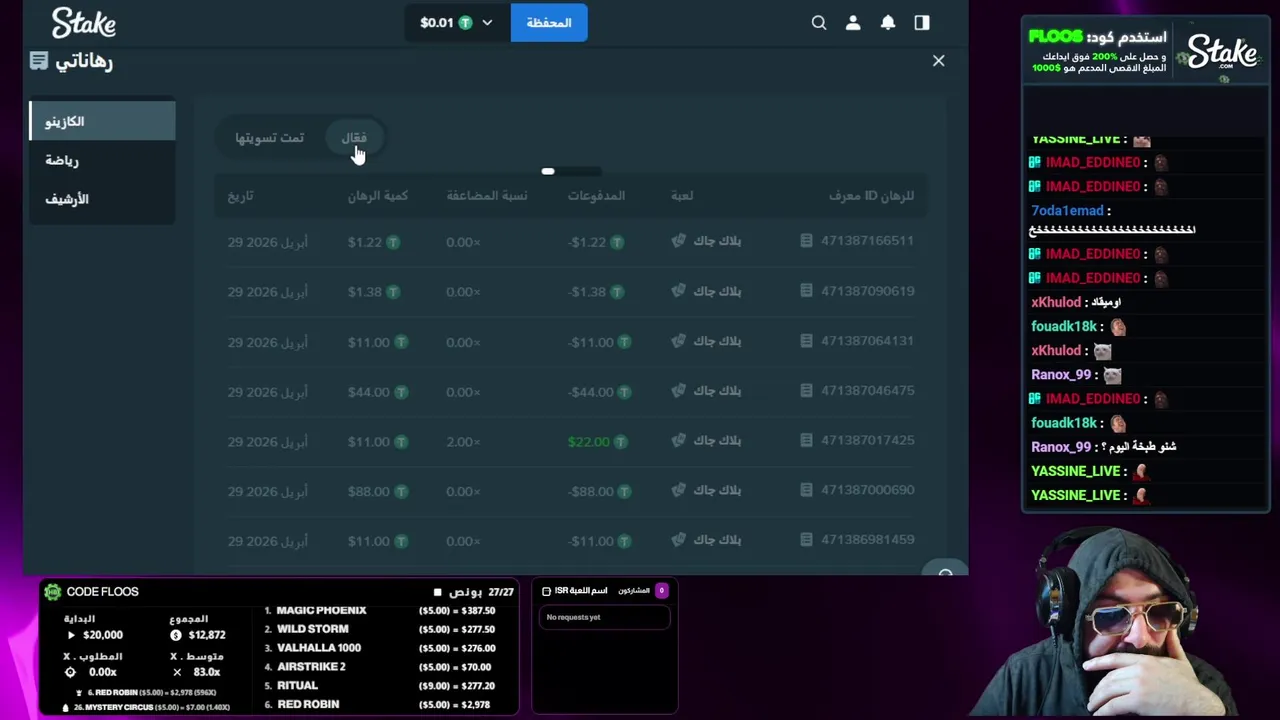
Task: Click the No requests yet box
Action: click(x=604, y=617)
